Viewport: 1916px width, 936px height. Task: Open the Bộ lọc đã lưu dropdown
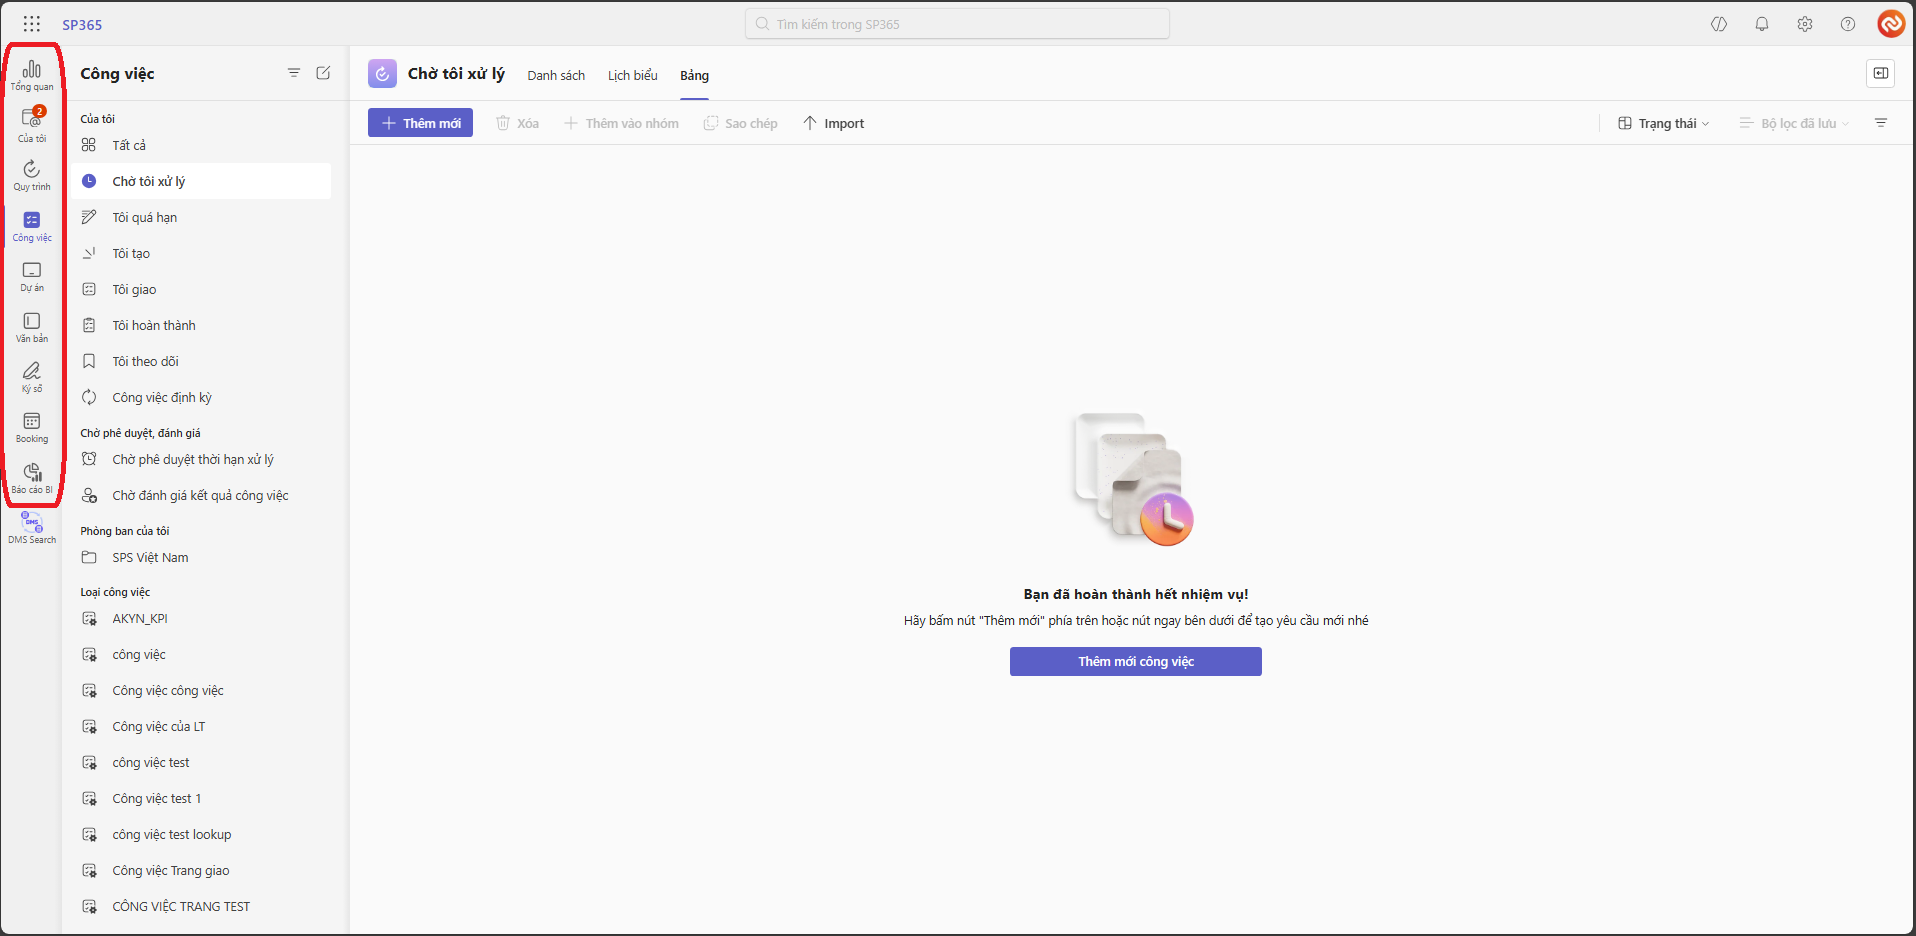[x=1795, y=123]
